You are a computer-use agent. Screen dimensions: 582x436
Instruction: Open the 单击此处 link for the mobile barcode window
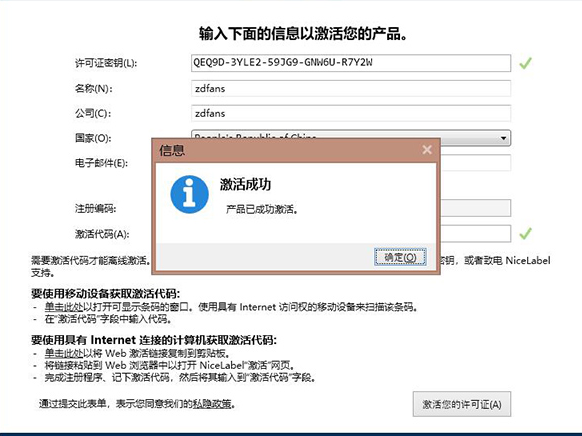click(64, 307)
